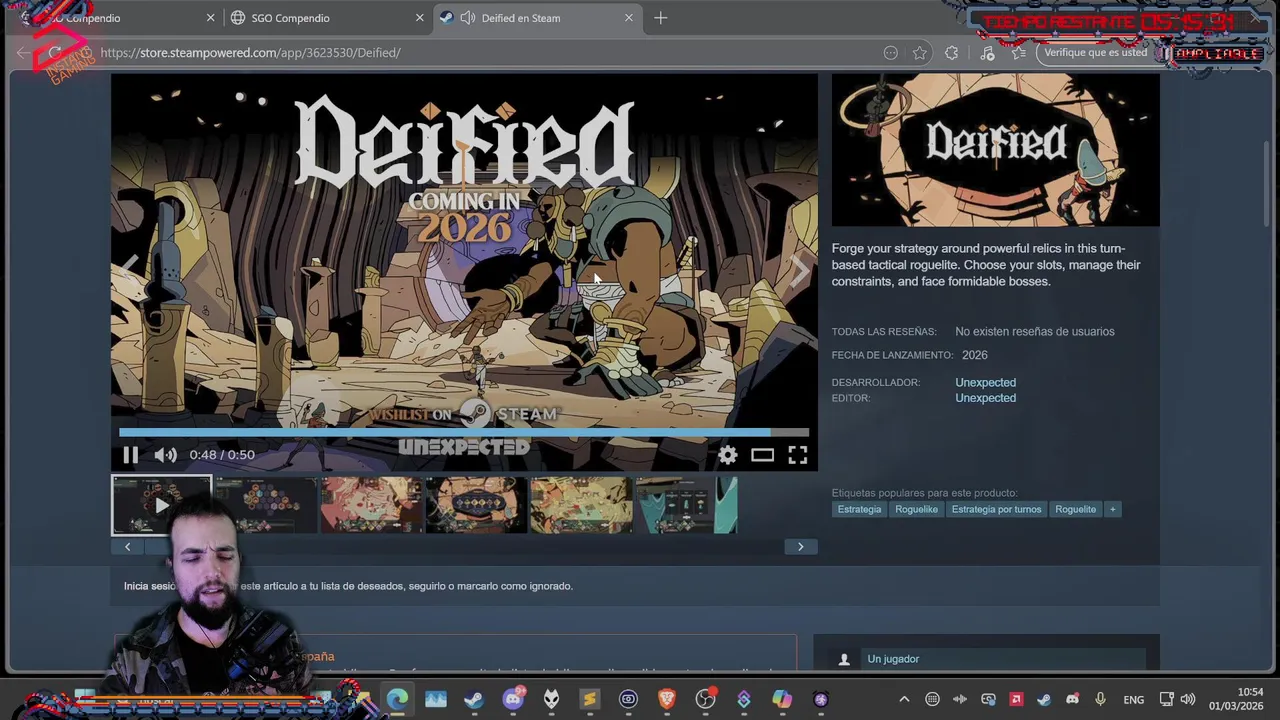This screenshot has width=1280, height=720.
Task: Pause the Deified trailer video
Action: [x=130, y=455]
